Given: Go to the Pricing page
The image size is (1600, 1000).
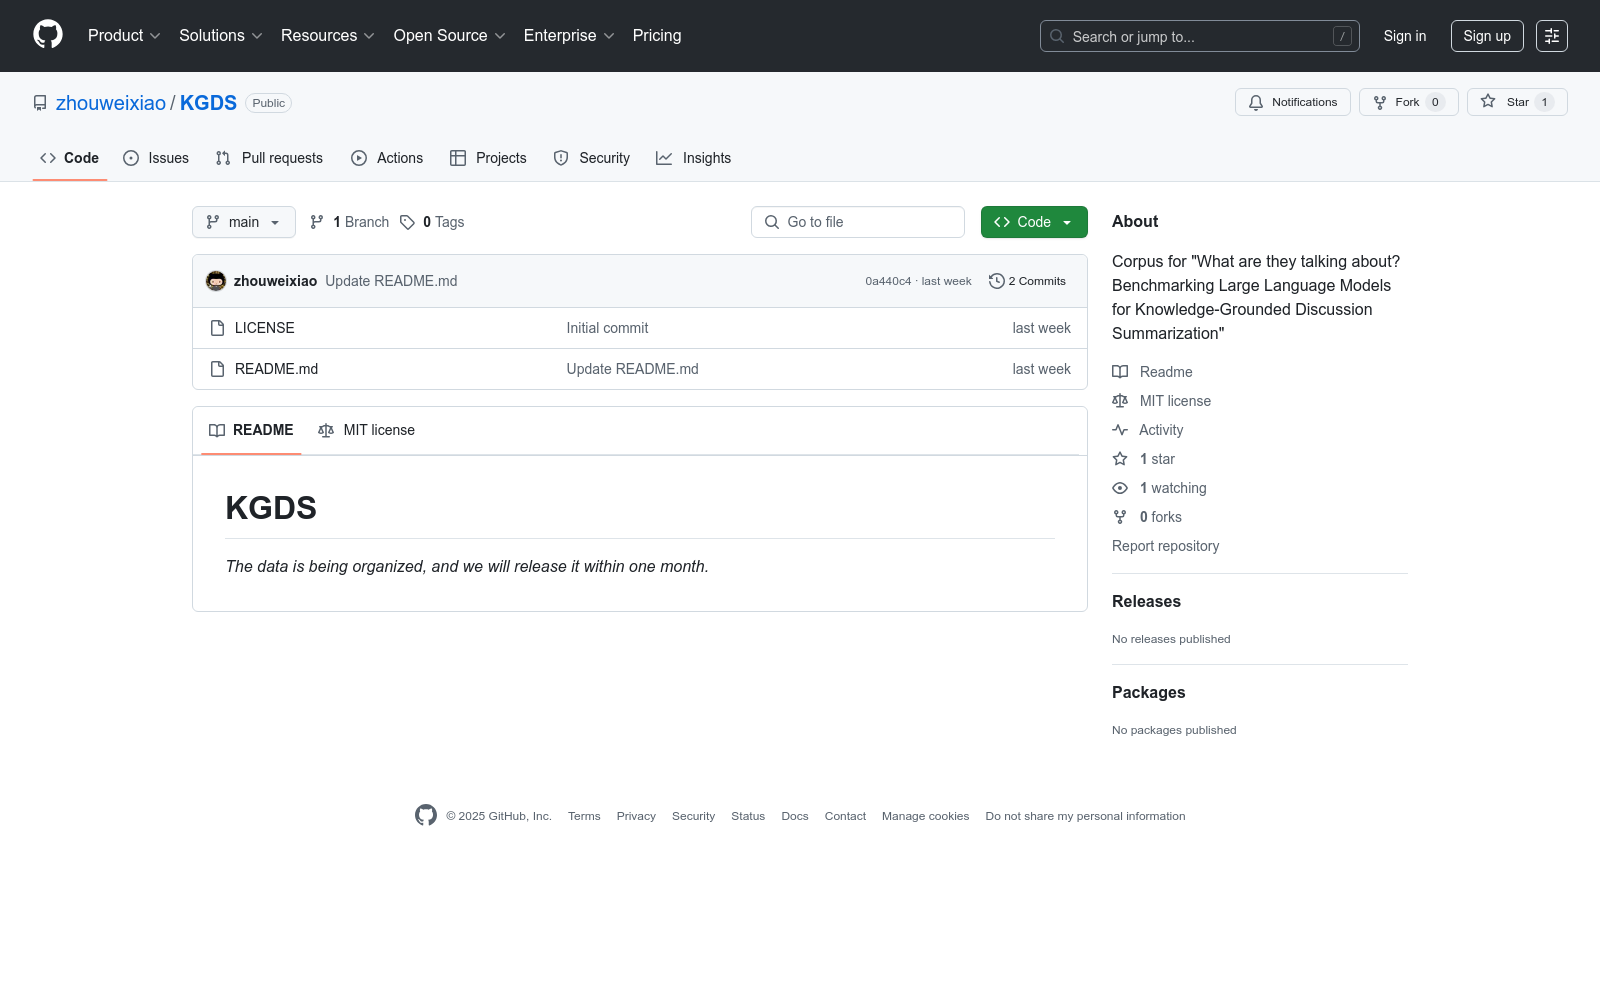Looking at the screenshot, I should (657, 36).
